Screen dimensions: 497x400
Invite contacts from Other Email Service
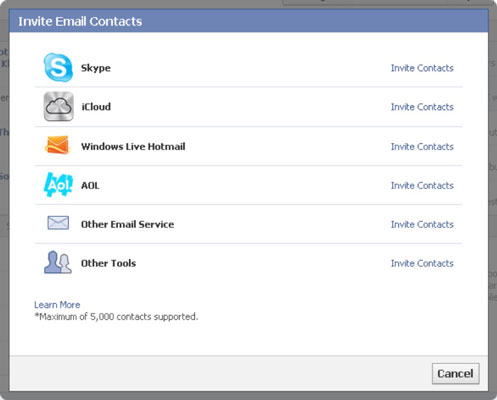(x=422, y=225)
